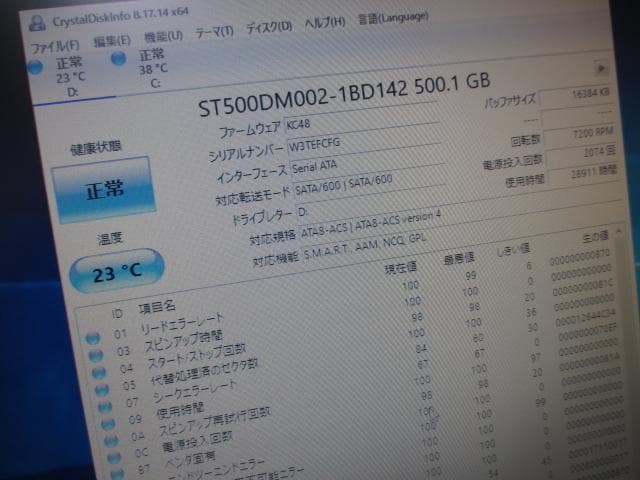Click status icon for row 0A
640x480 pixels.
click(111, 441)
